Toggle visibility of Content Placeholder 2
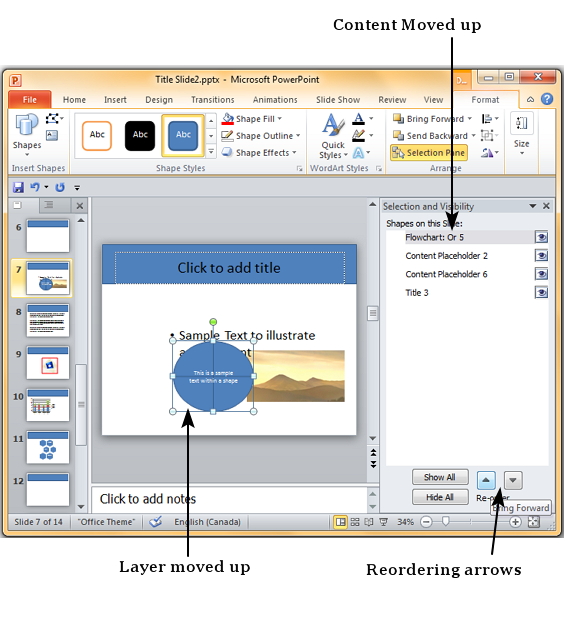 [x=541, y=256]
